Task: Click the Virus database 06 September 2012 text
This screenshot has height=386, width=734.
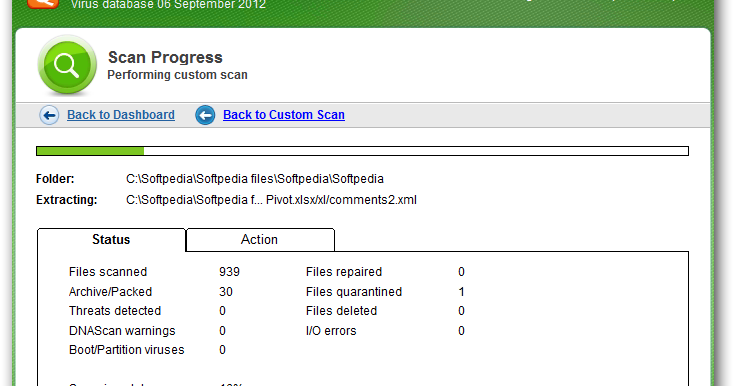Action: click(x=168, y=5)
